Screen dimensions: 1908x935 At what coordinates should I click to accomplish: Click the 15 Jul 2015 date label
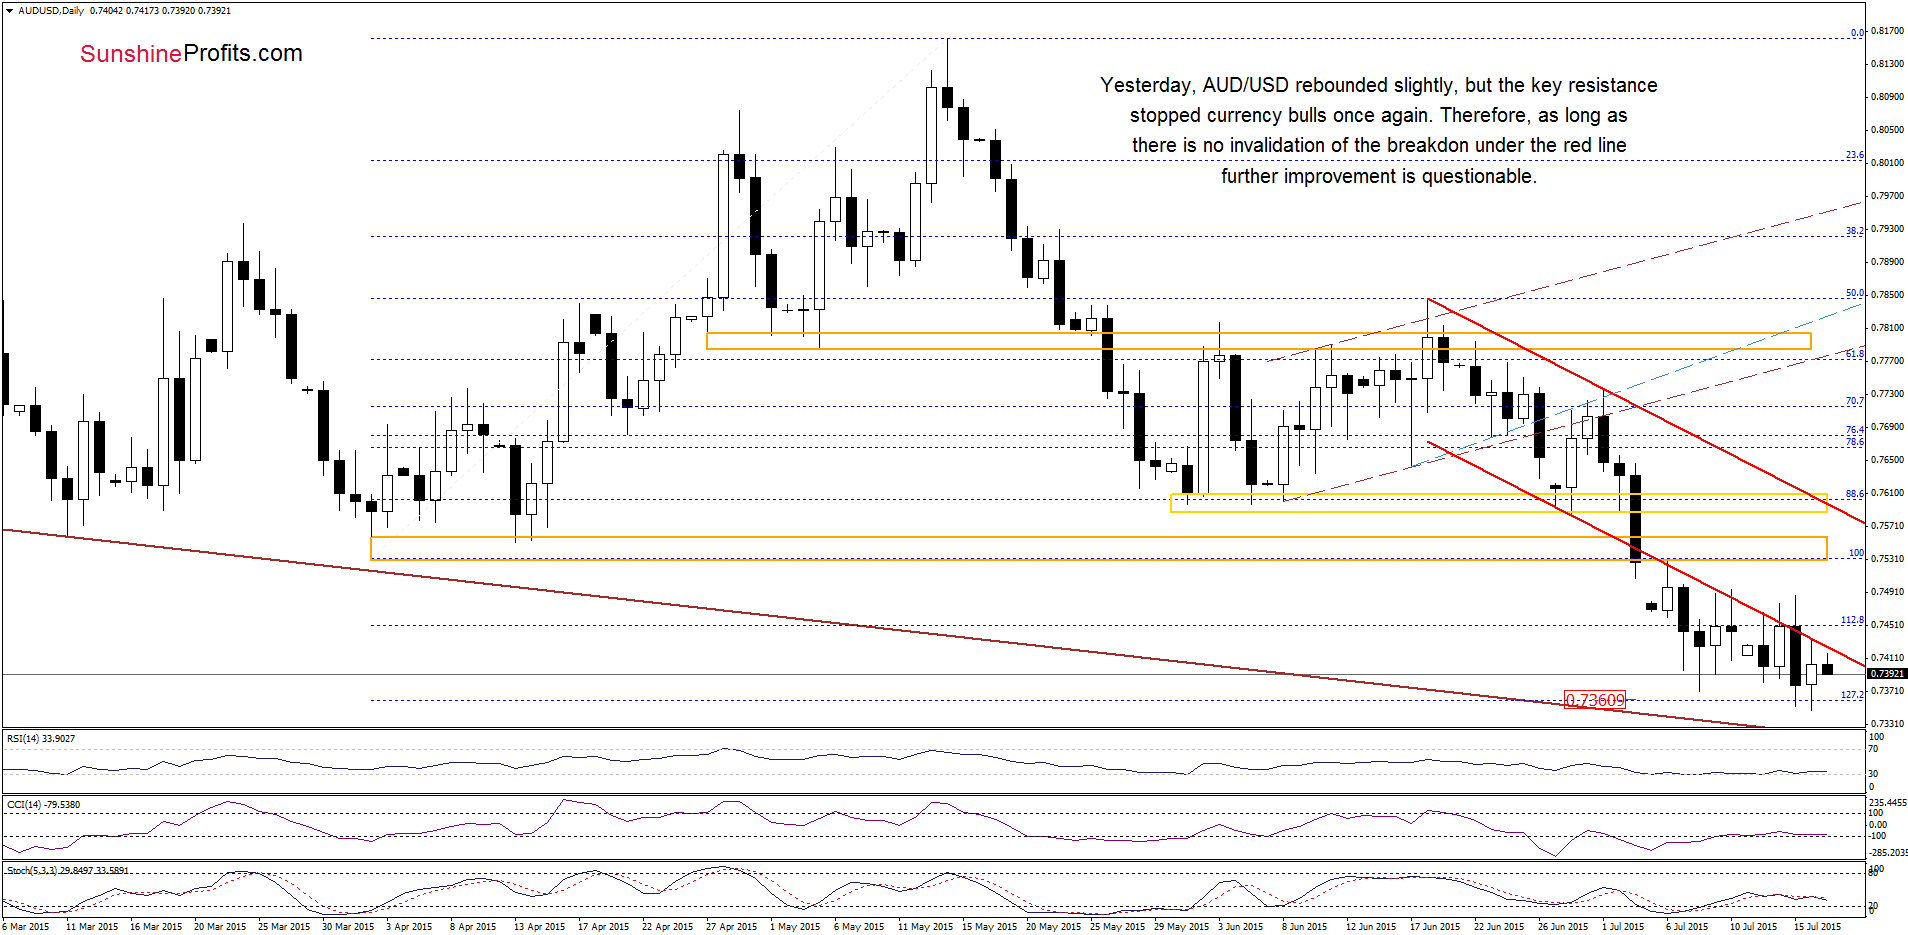pos(1817,927)
